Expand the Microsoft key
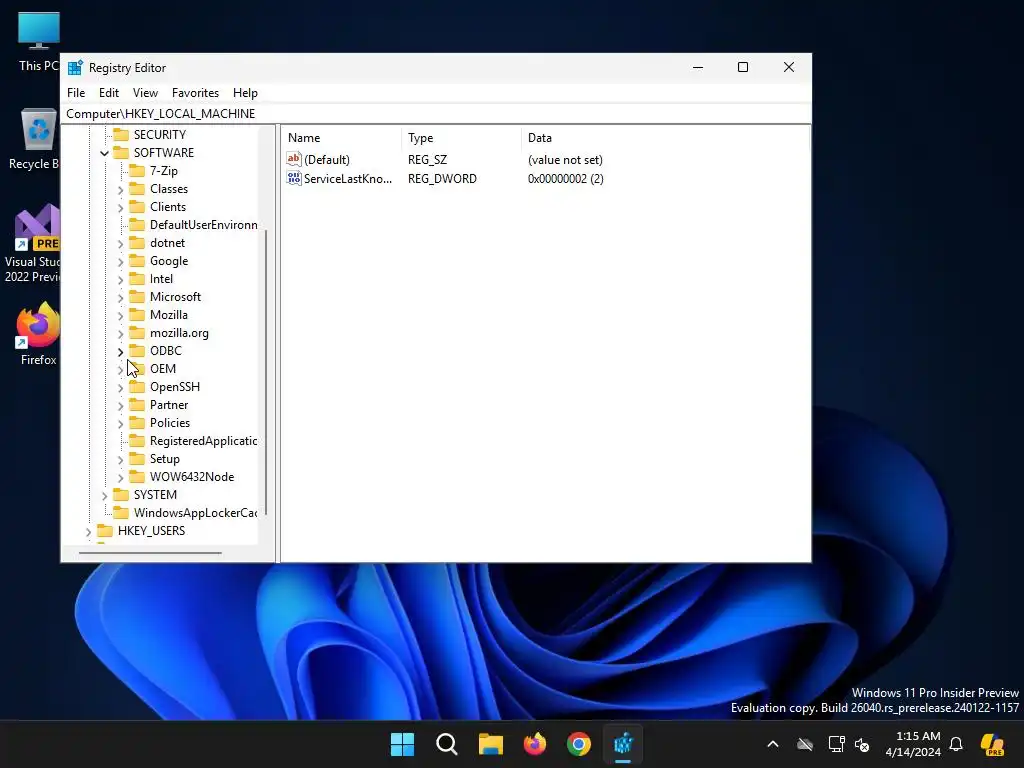 coord(120,297)
